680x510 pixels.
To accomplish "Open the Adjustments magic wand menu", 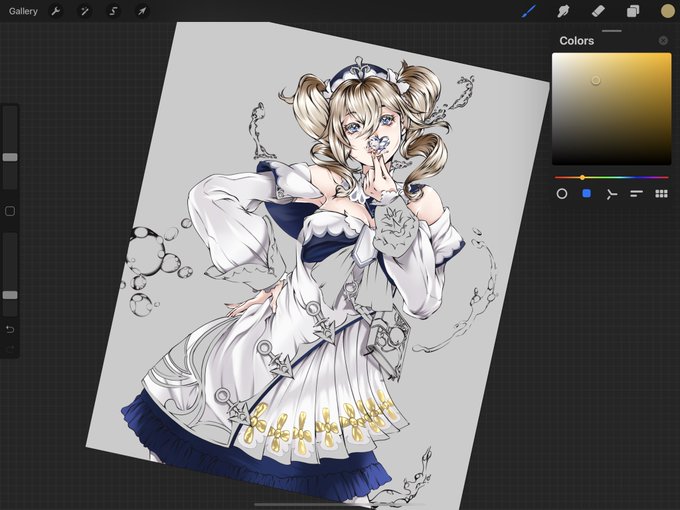I will (x=84, y=11).
